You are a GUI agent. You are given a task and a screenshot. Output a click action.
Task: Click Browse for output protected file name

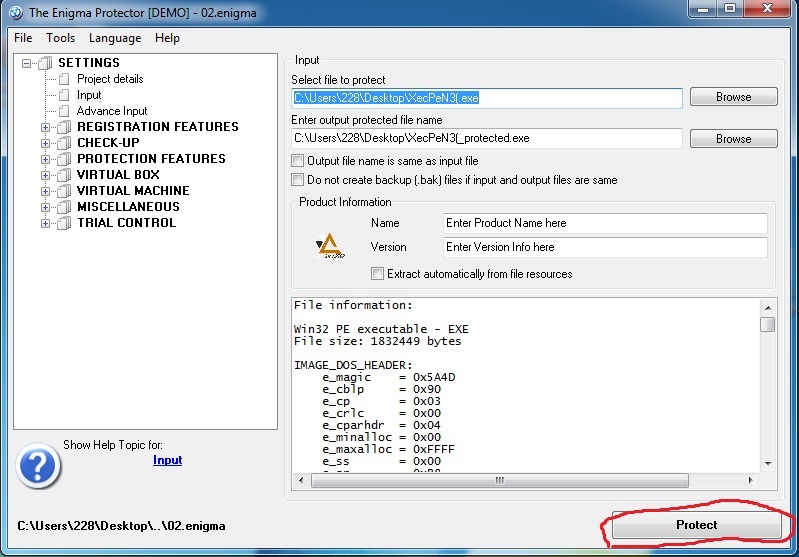(x=734, y=139)
